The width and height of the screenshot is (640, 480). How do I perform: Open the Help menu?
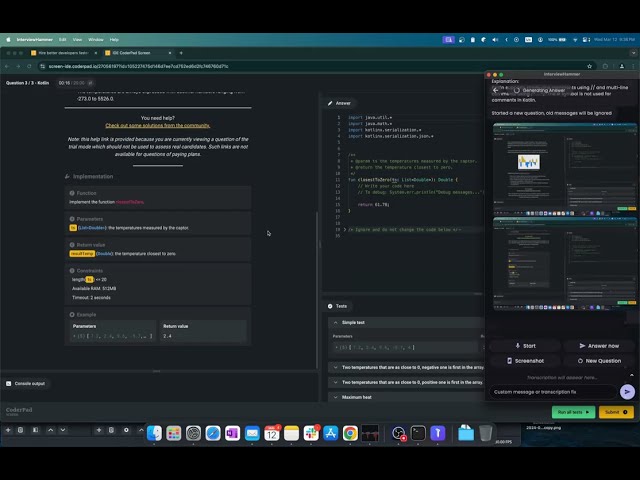(114, 40)
